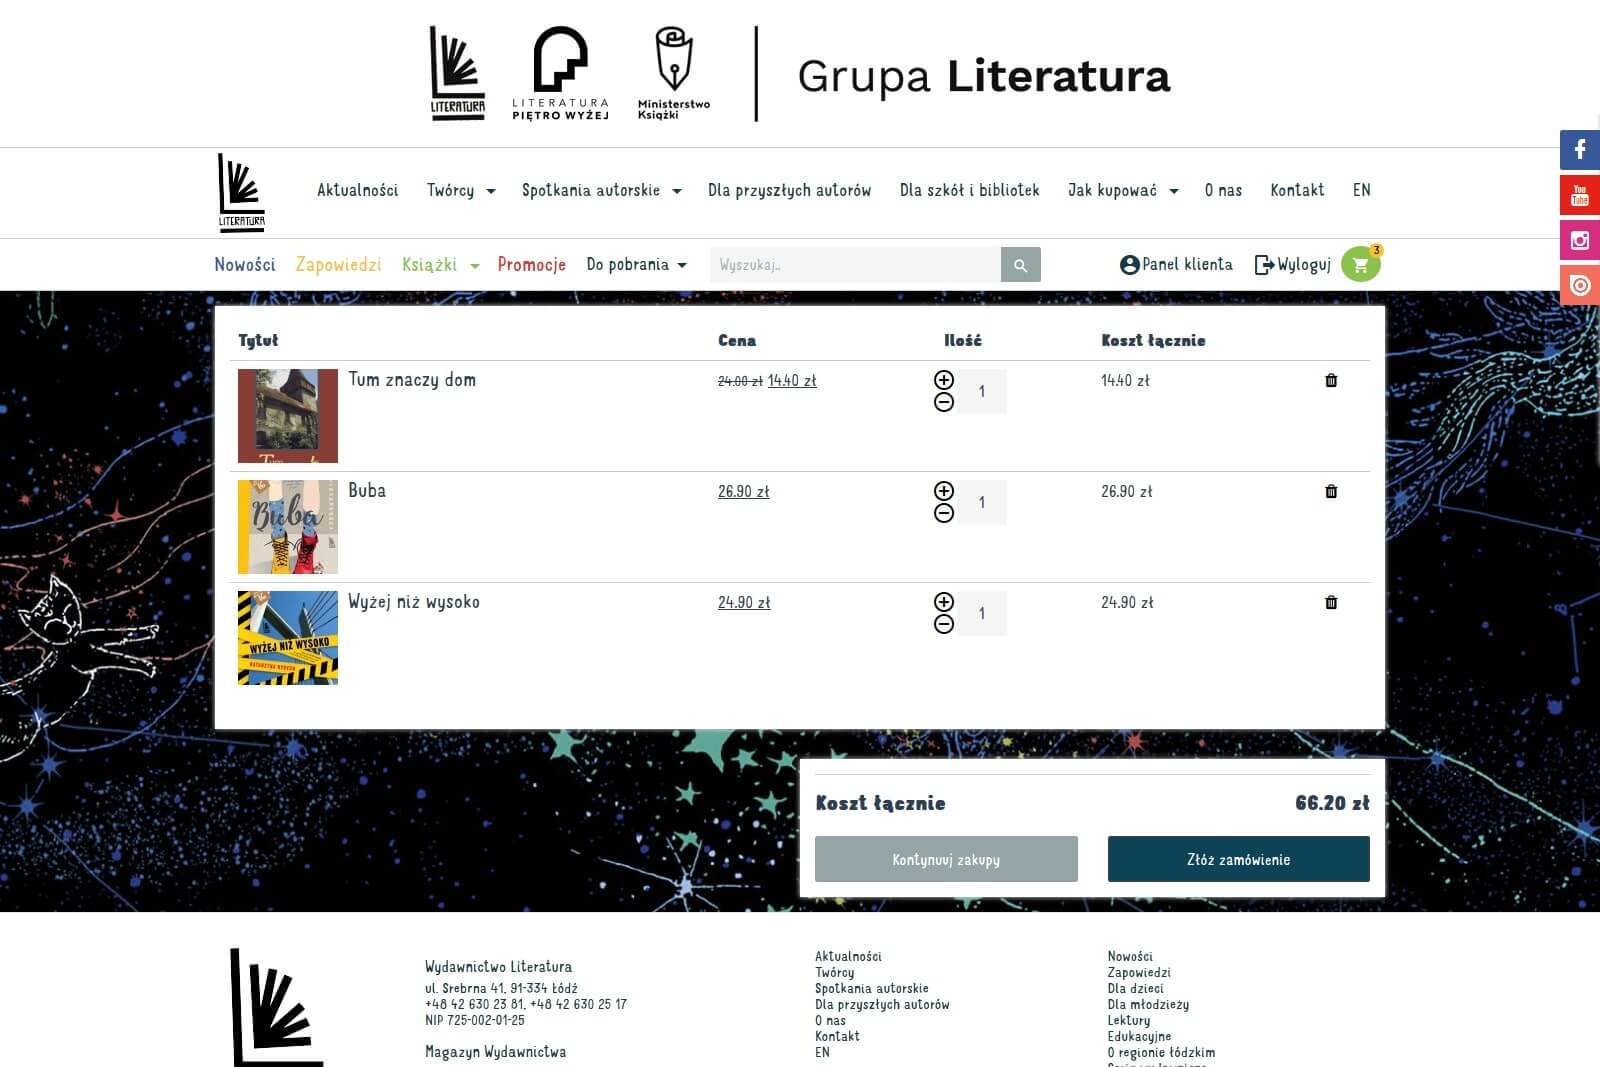This screenshot has width=1600, height=1067.
Task: Open the Promocje section
Action: 531,265
